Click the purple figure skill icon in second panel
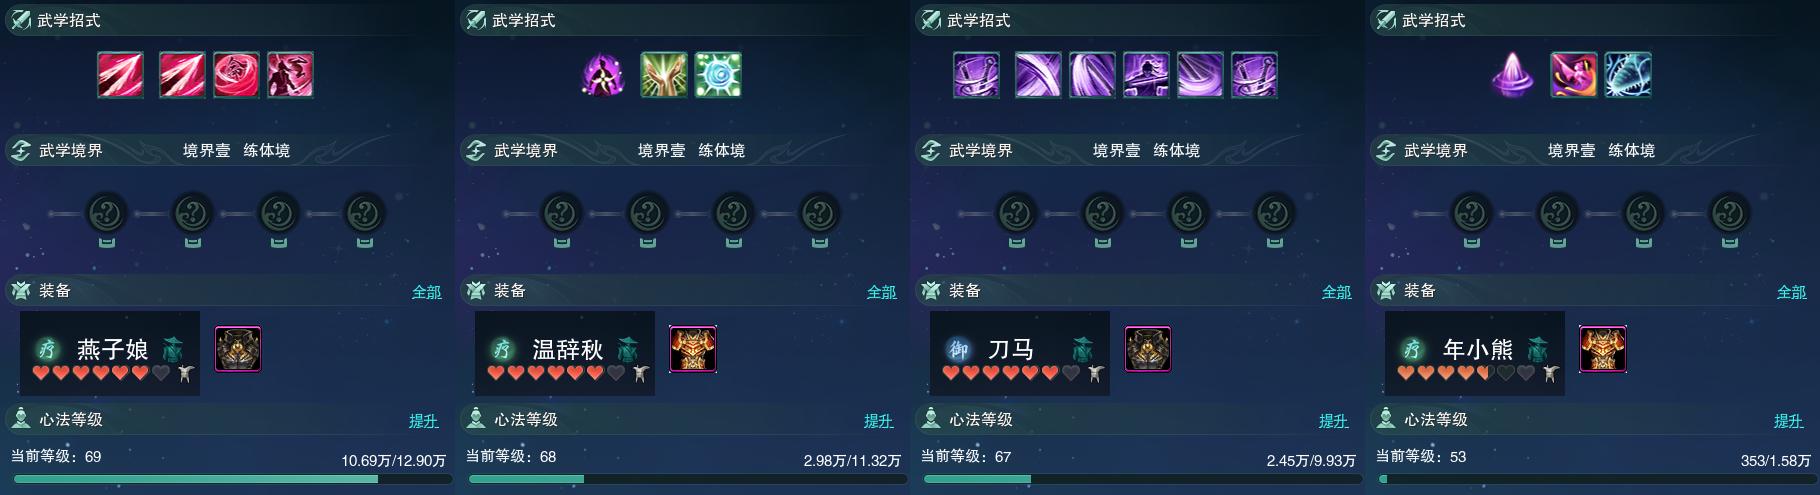The width and height of the screenshot is (1820, 495). [602, 75]
